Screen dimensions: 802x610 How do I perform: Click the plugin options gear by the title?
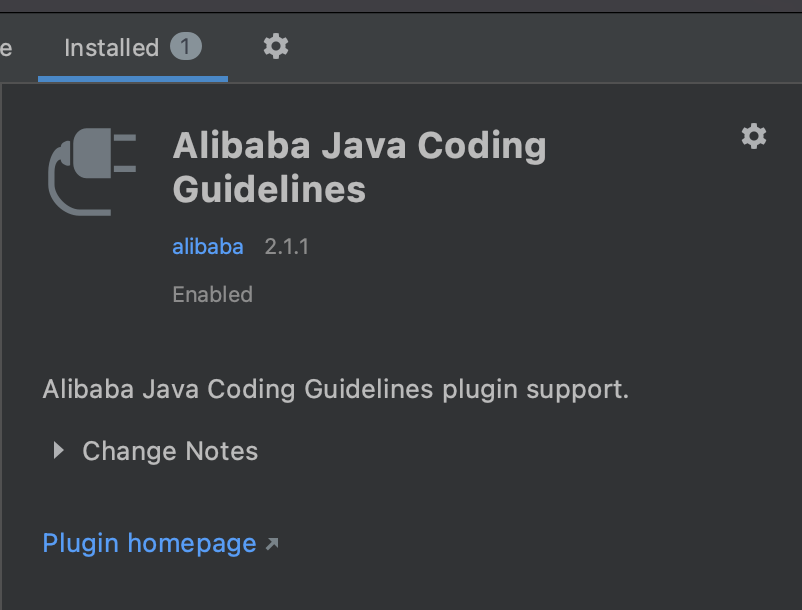click(x=753, y=136)
